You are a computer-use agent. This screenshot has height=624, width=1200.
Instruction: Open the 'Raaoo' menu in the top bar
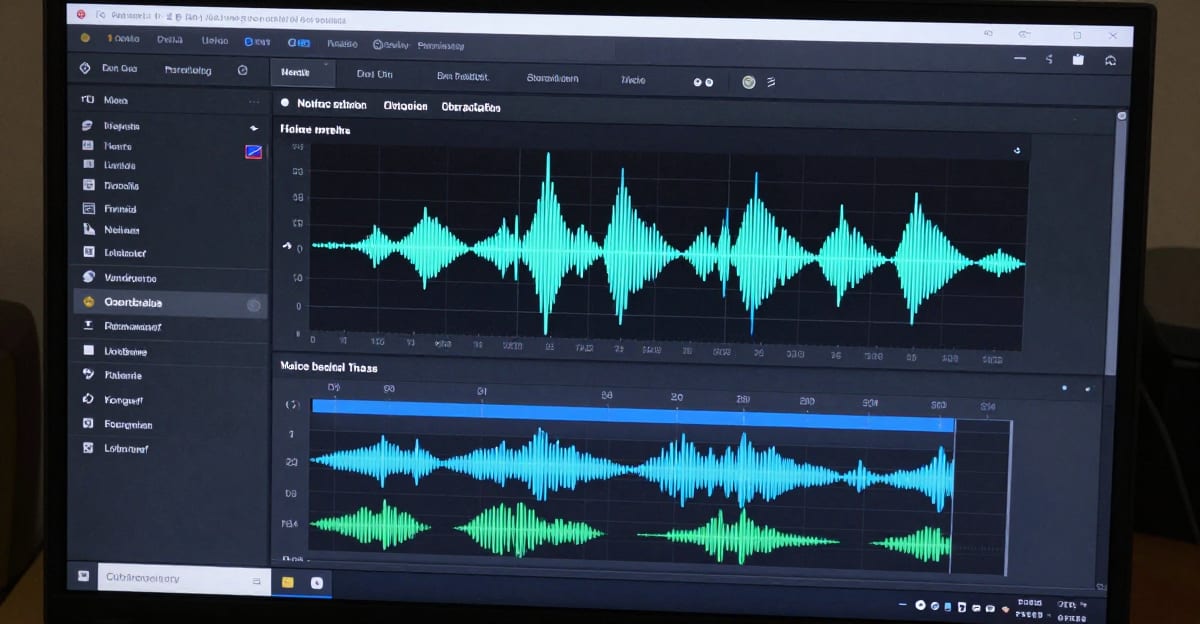342,43
